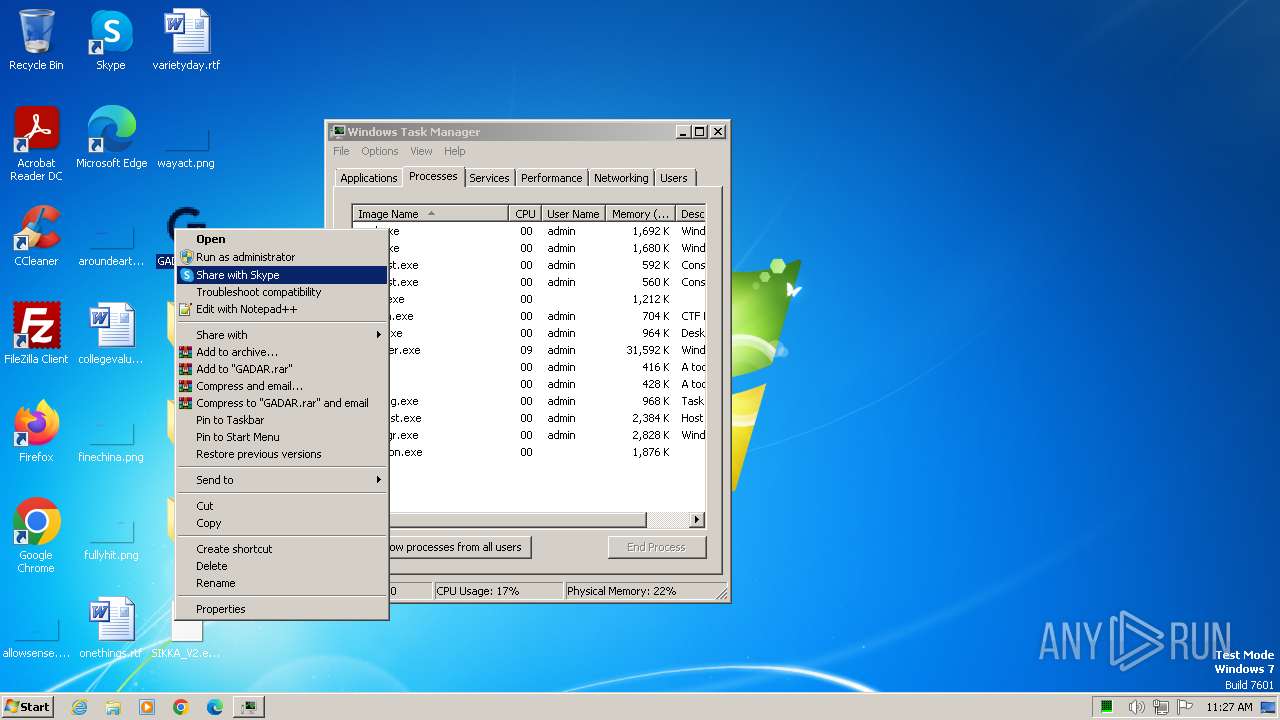Choose Cut in the context menu
1280x720 pixels.
pos(282,506)
